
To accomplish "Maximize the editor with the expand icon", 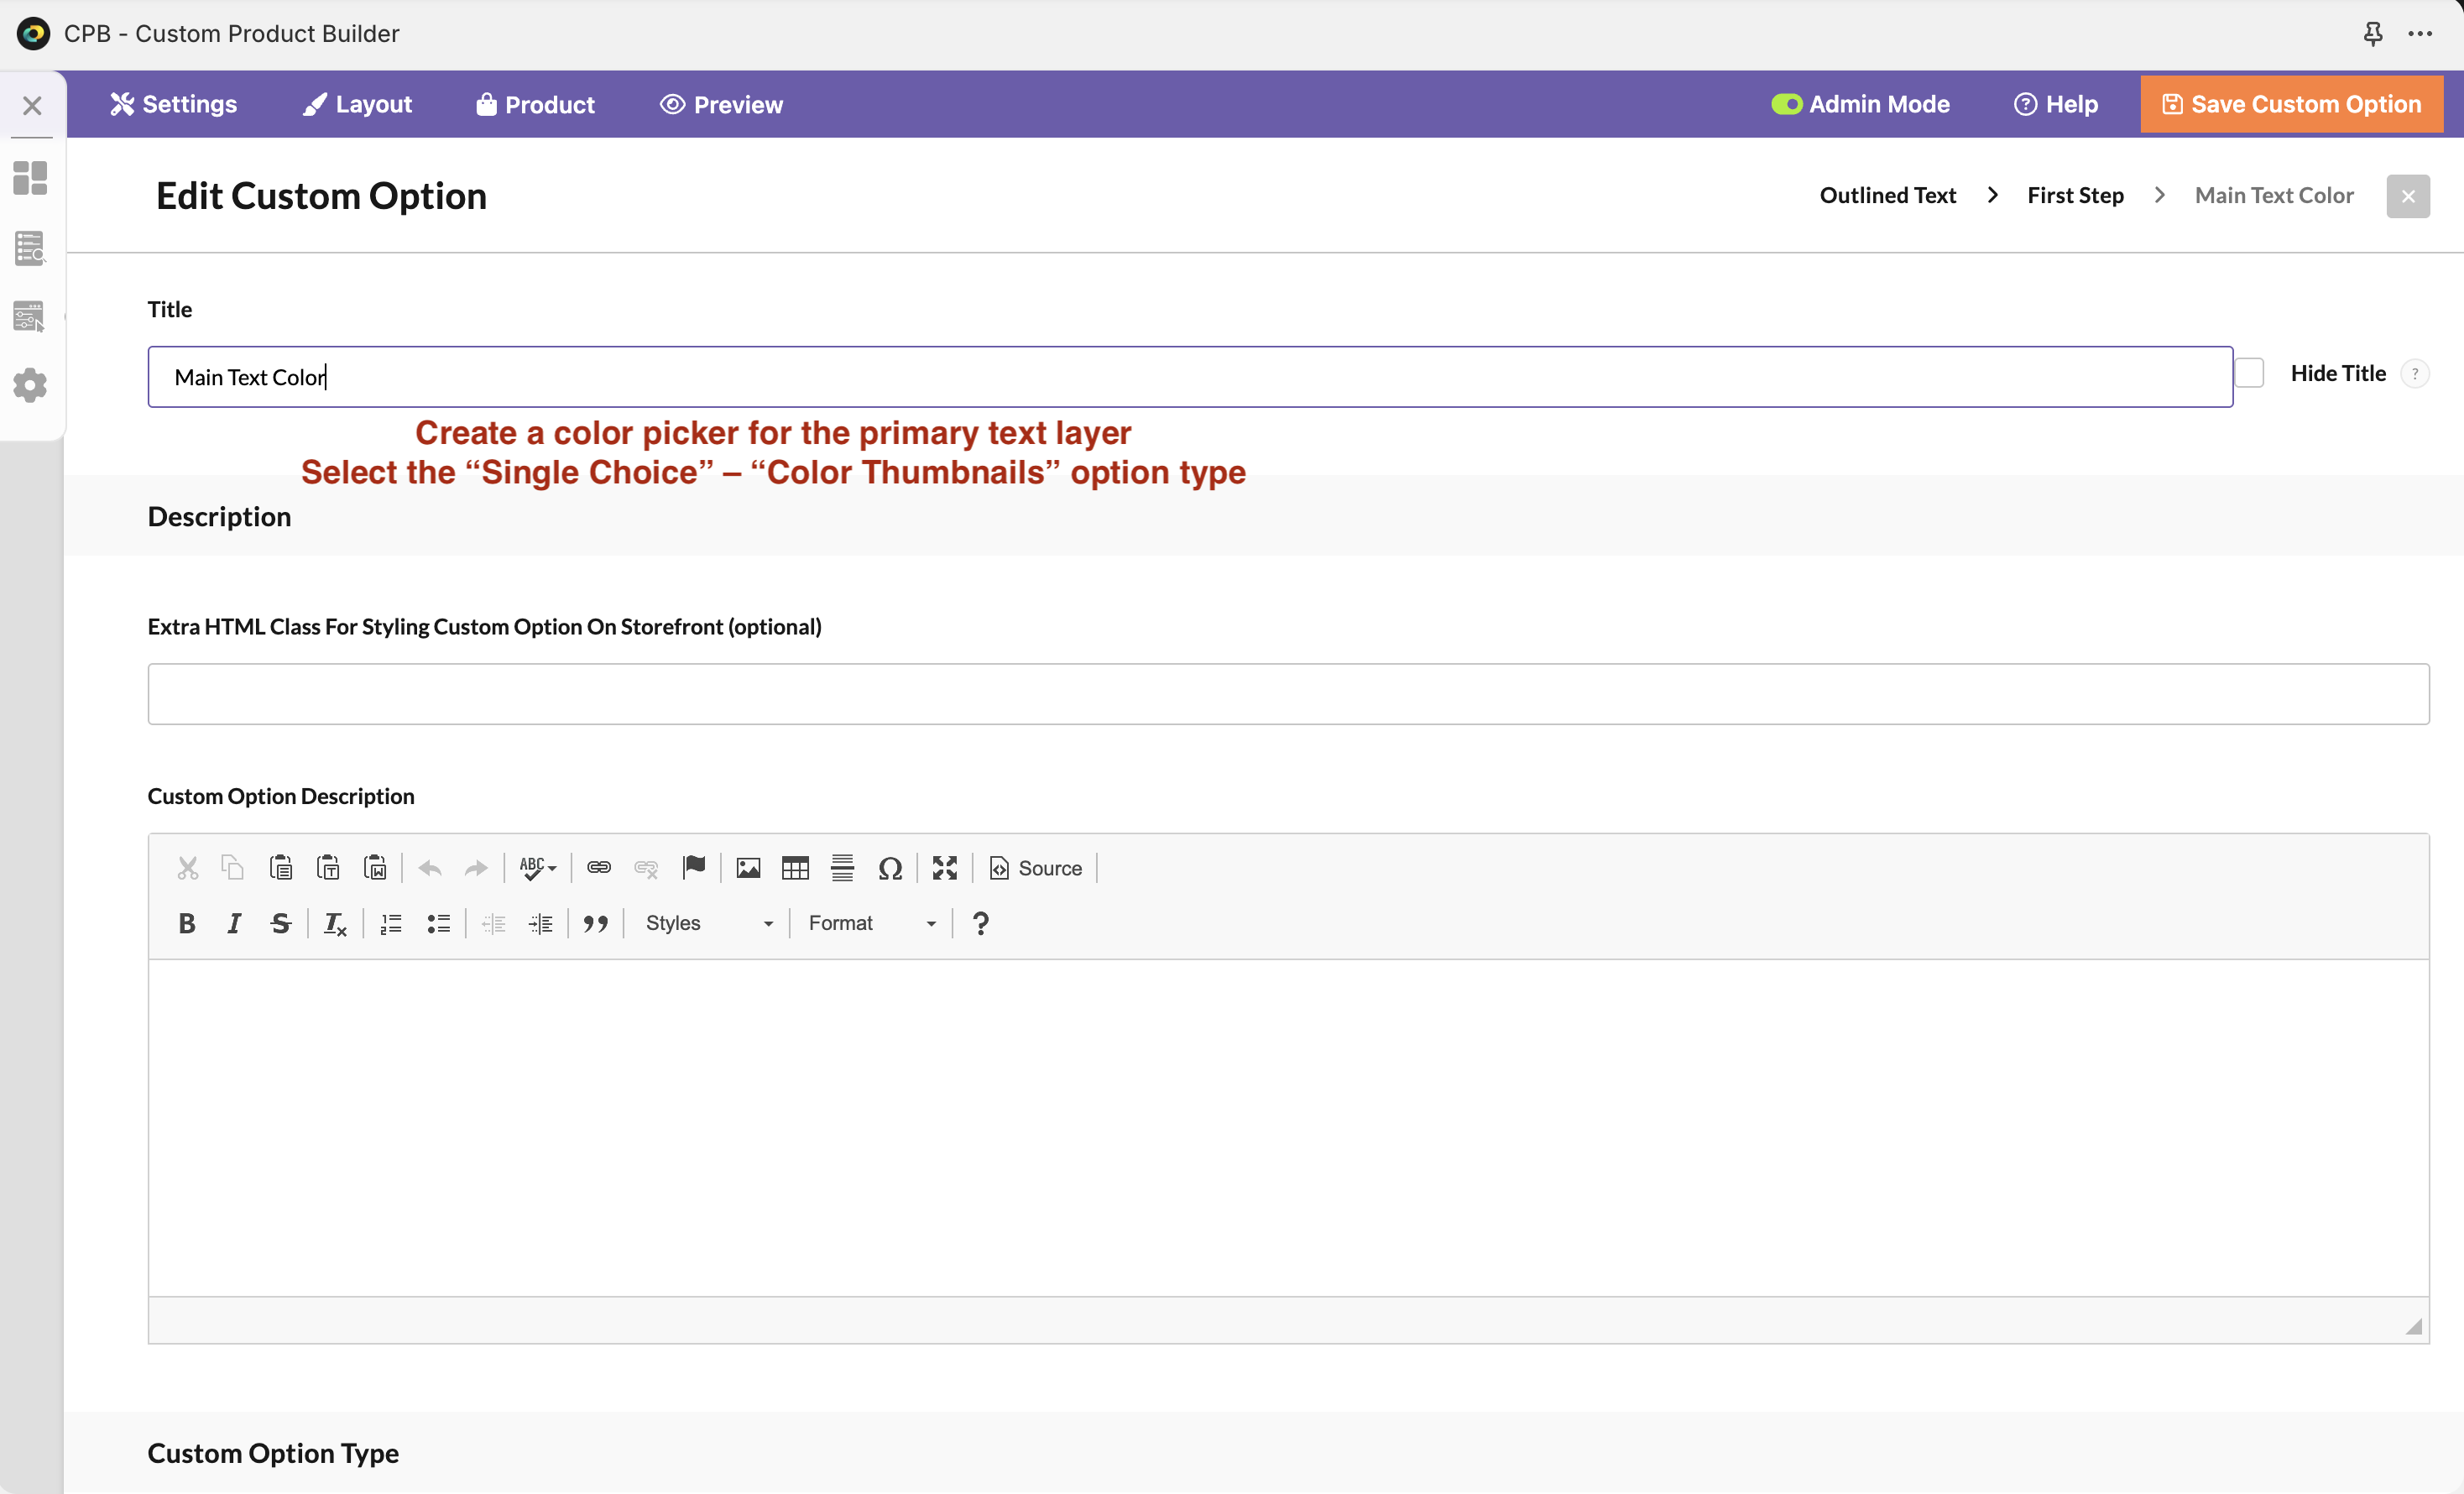I will tap(945, 868).
